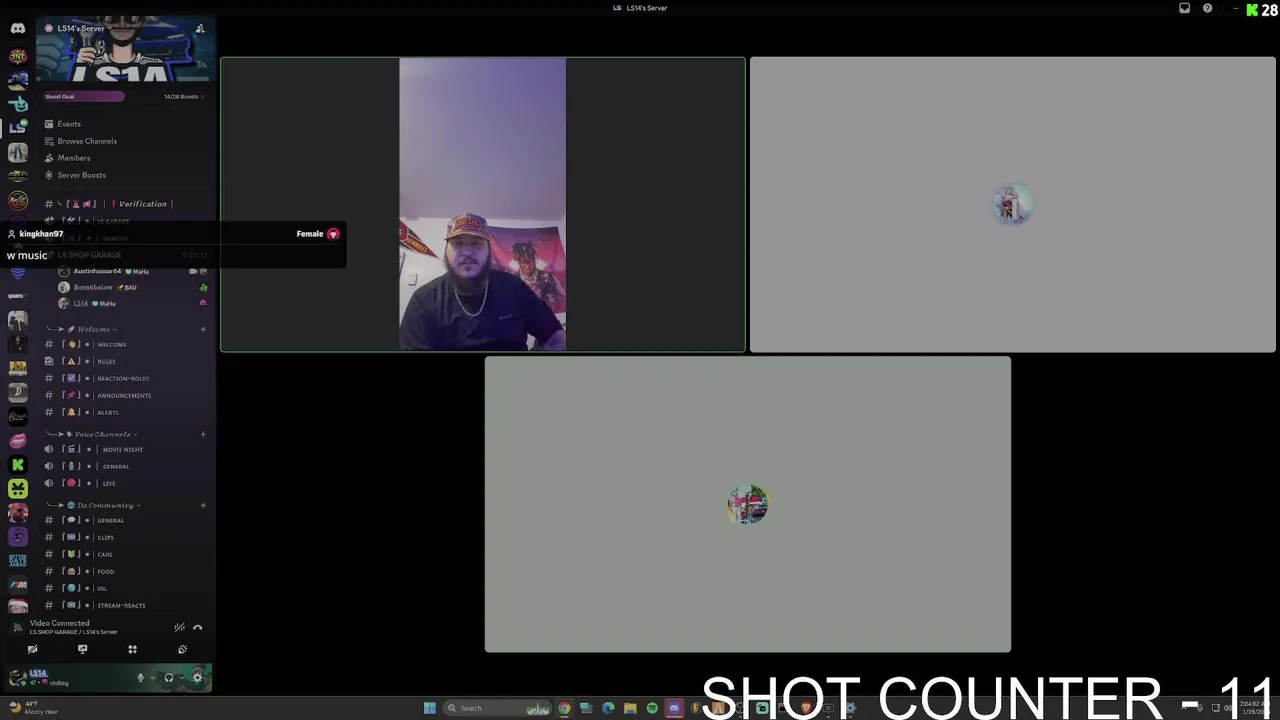The image size is (1280, 720).
Task: Open headphone output options arrow
Action: click(x=181, y=677)
